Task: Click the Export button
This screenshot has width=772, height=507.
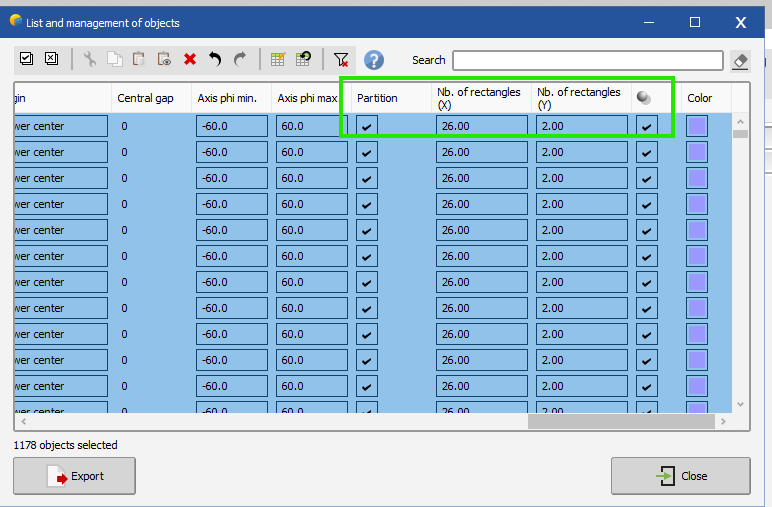Action: pyautogui.click(x=75, y=476)
